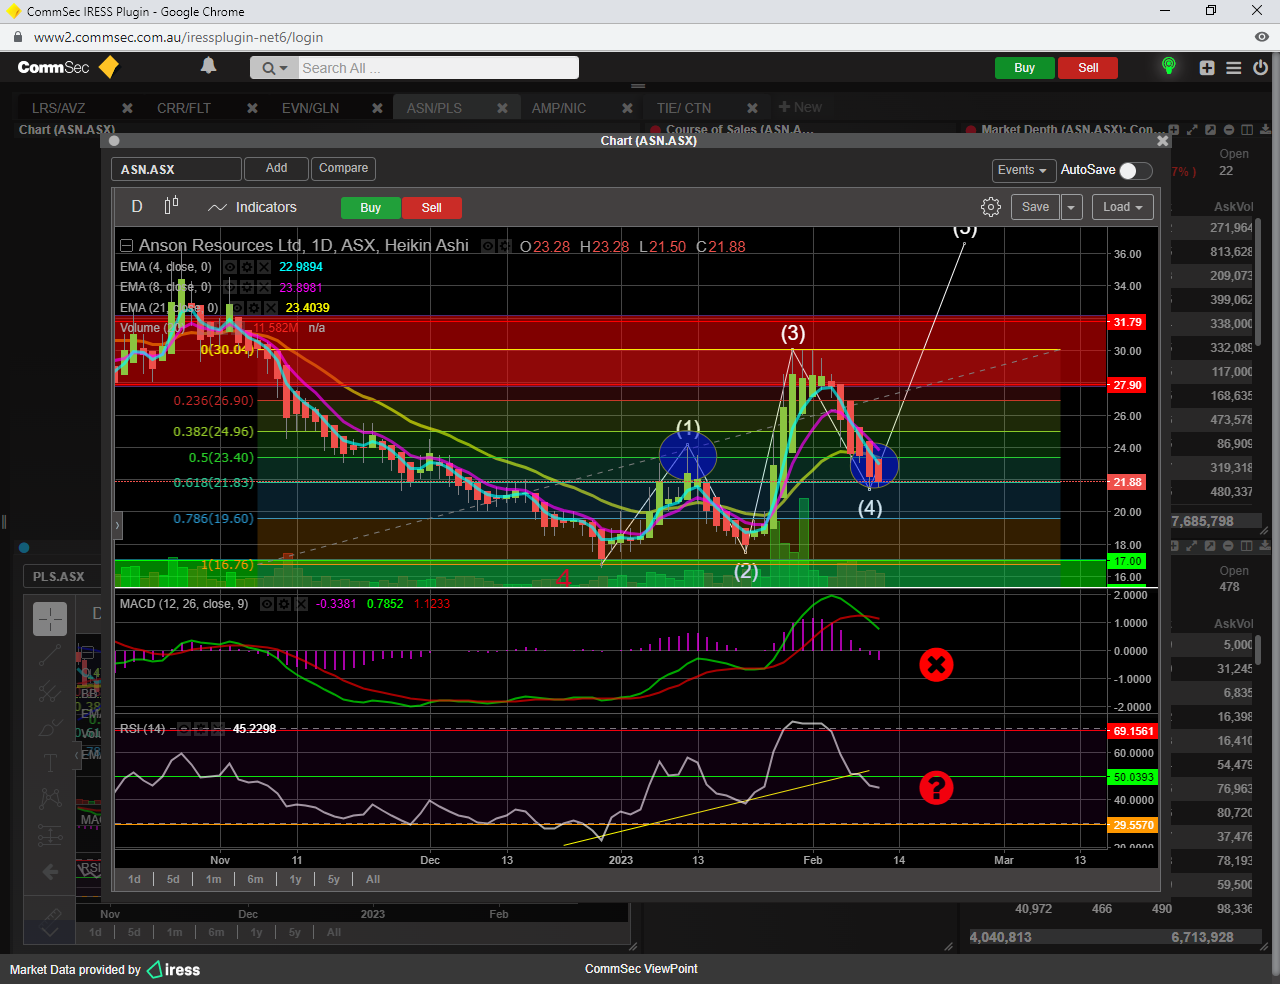The image size is (1280, 984).
Task: Click the ASN.ASX symbol input field
Action: pos(176,169)
